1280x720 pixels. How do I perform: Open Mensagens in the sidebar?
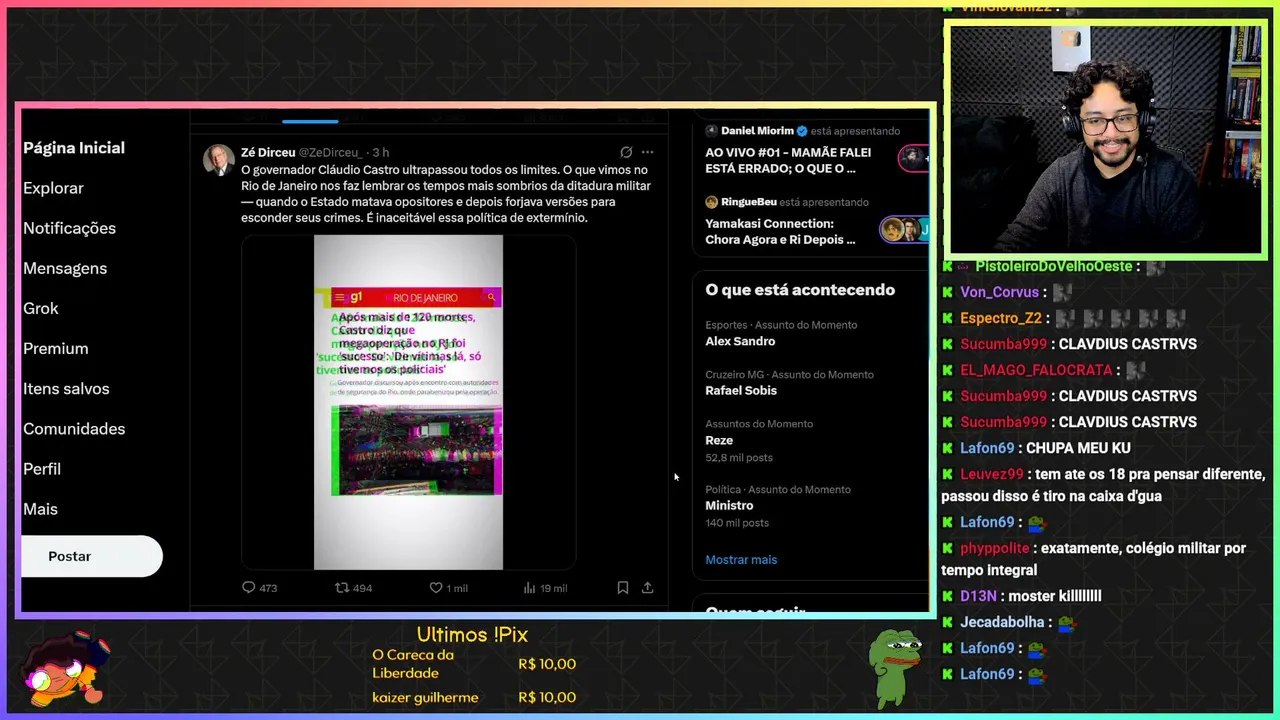pyautogui.click(x=65, y=268)
